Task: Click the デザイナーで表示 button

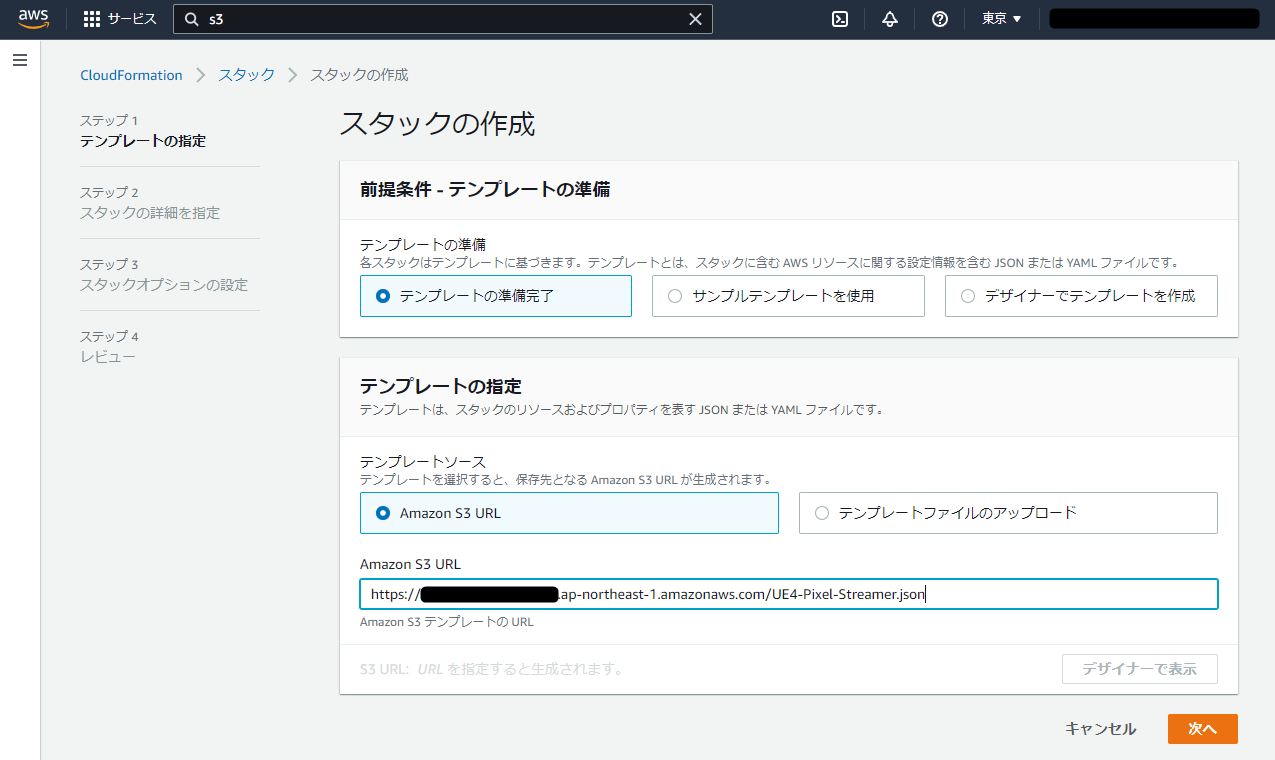Action: coord(1140,669)
